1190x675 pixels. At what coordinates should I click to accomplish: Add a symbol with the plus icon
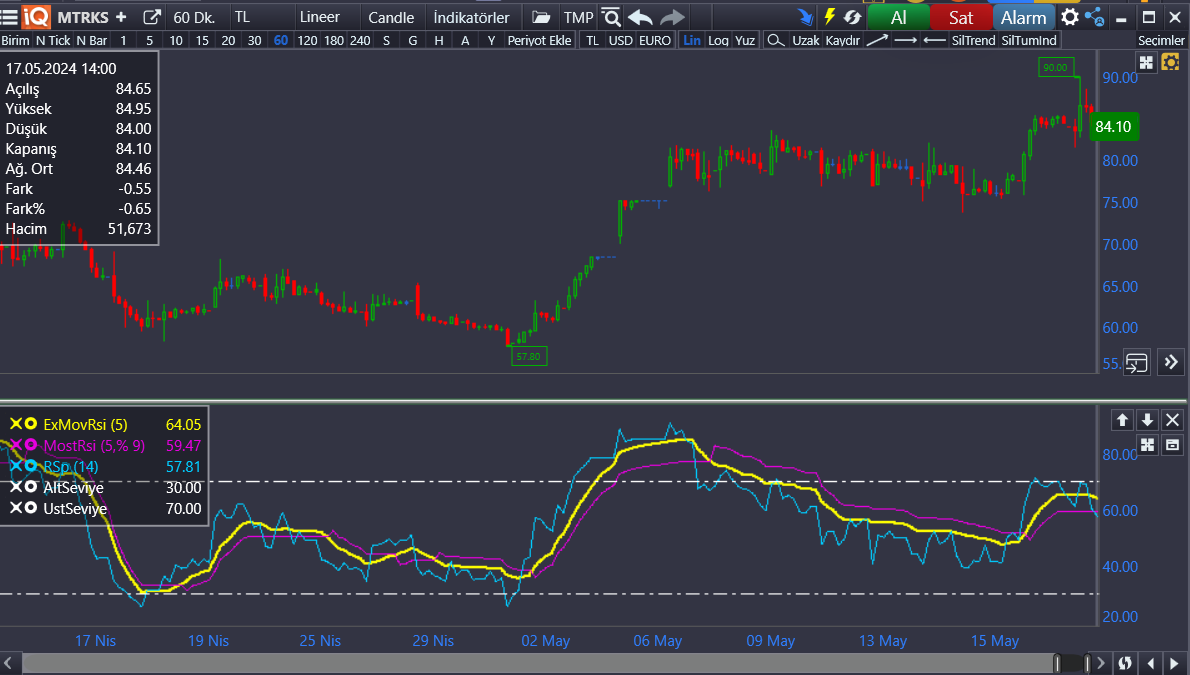click(121, 17)
